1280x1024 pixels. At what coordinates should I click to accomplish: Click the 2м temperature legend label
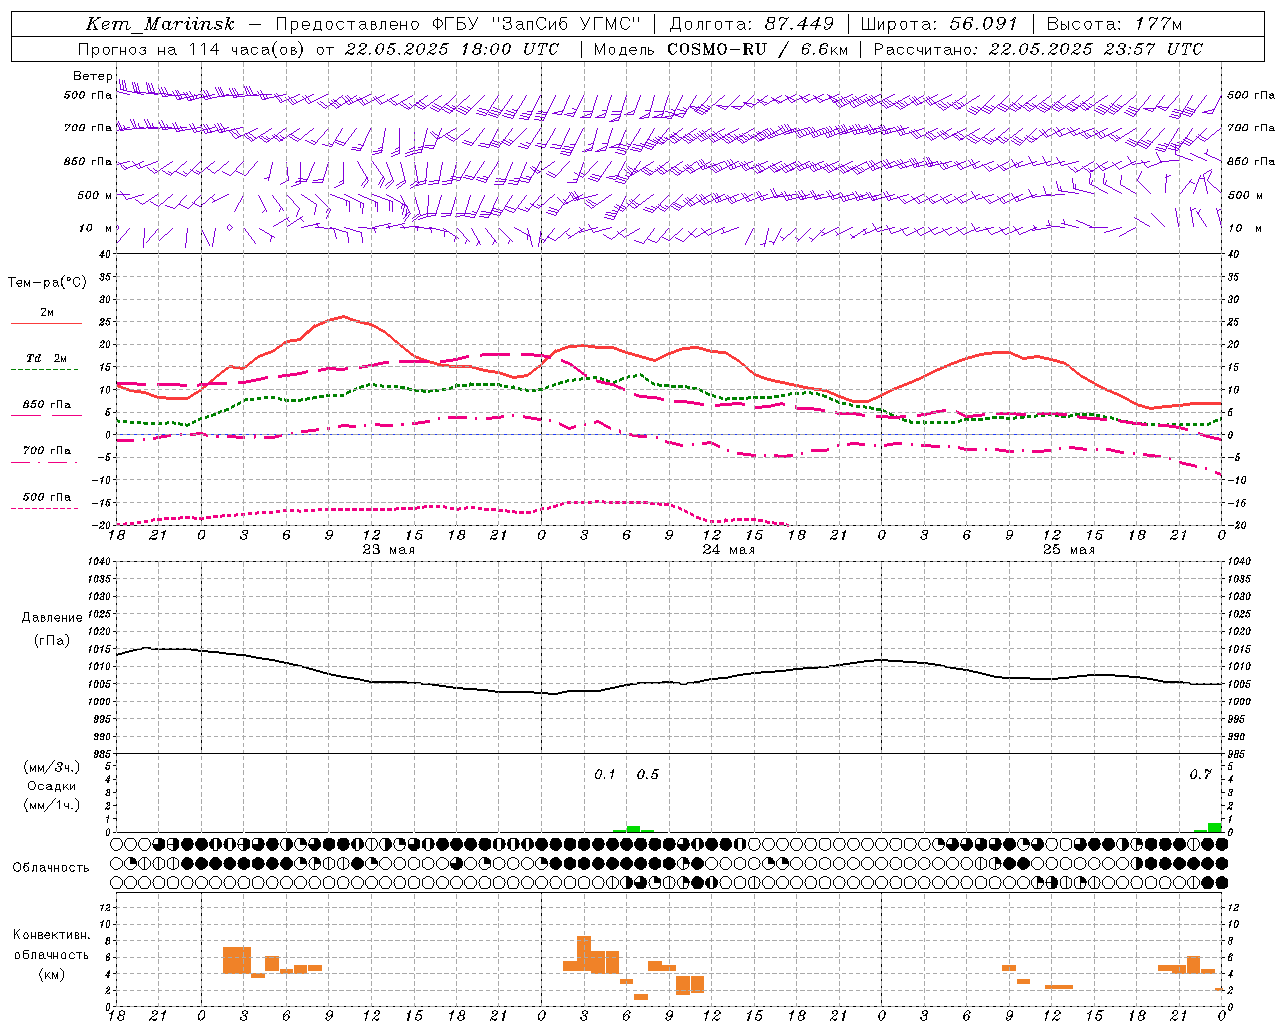pyautogui.click(x=47, y=313)
